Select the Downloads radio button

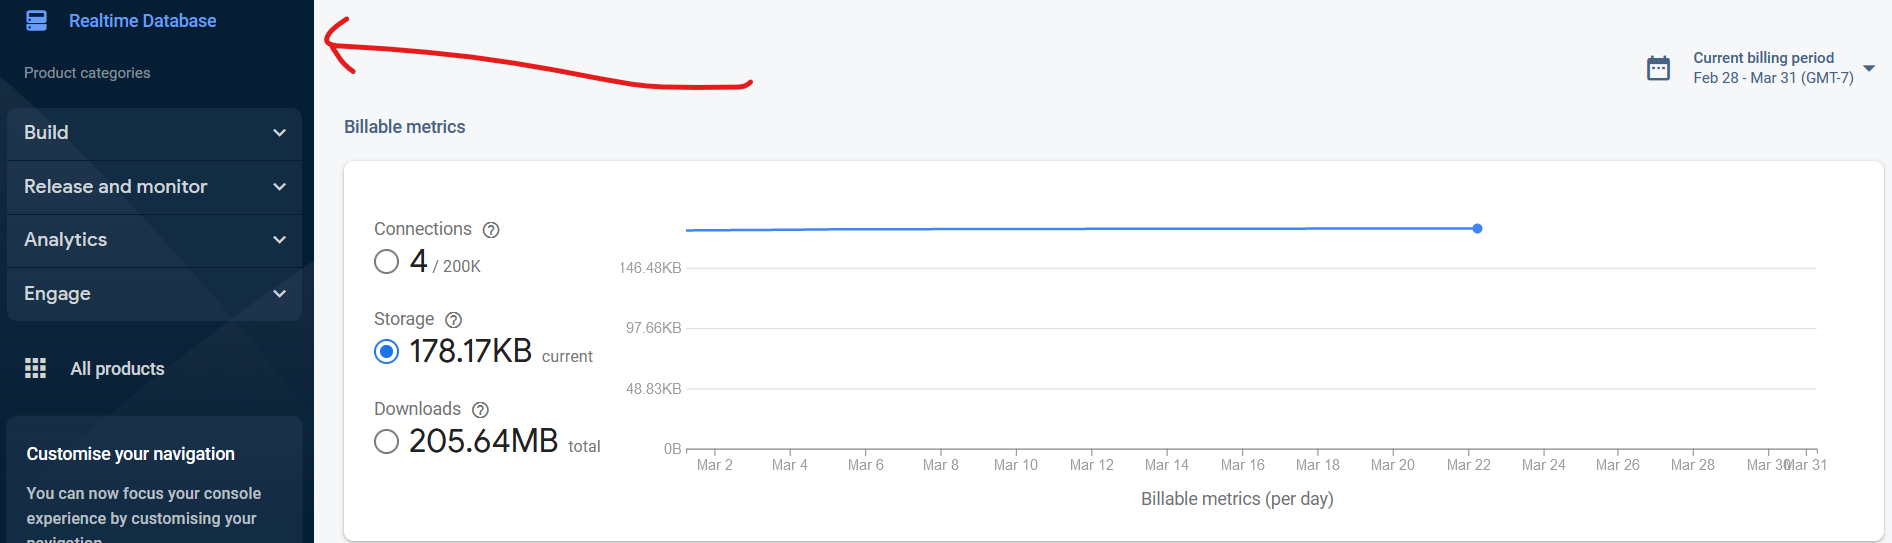pos(386,442)
